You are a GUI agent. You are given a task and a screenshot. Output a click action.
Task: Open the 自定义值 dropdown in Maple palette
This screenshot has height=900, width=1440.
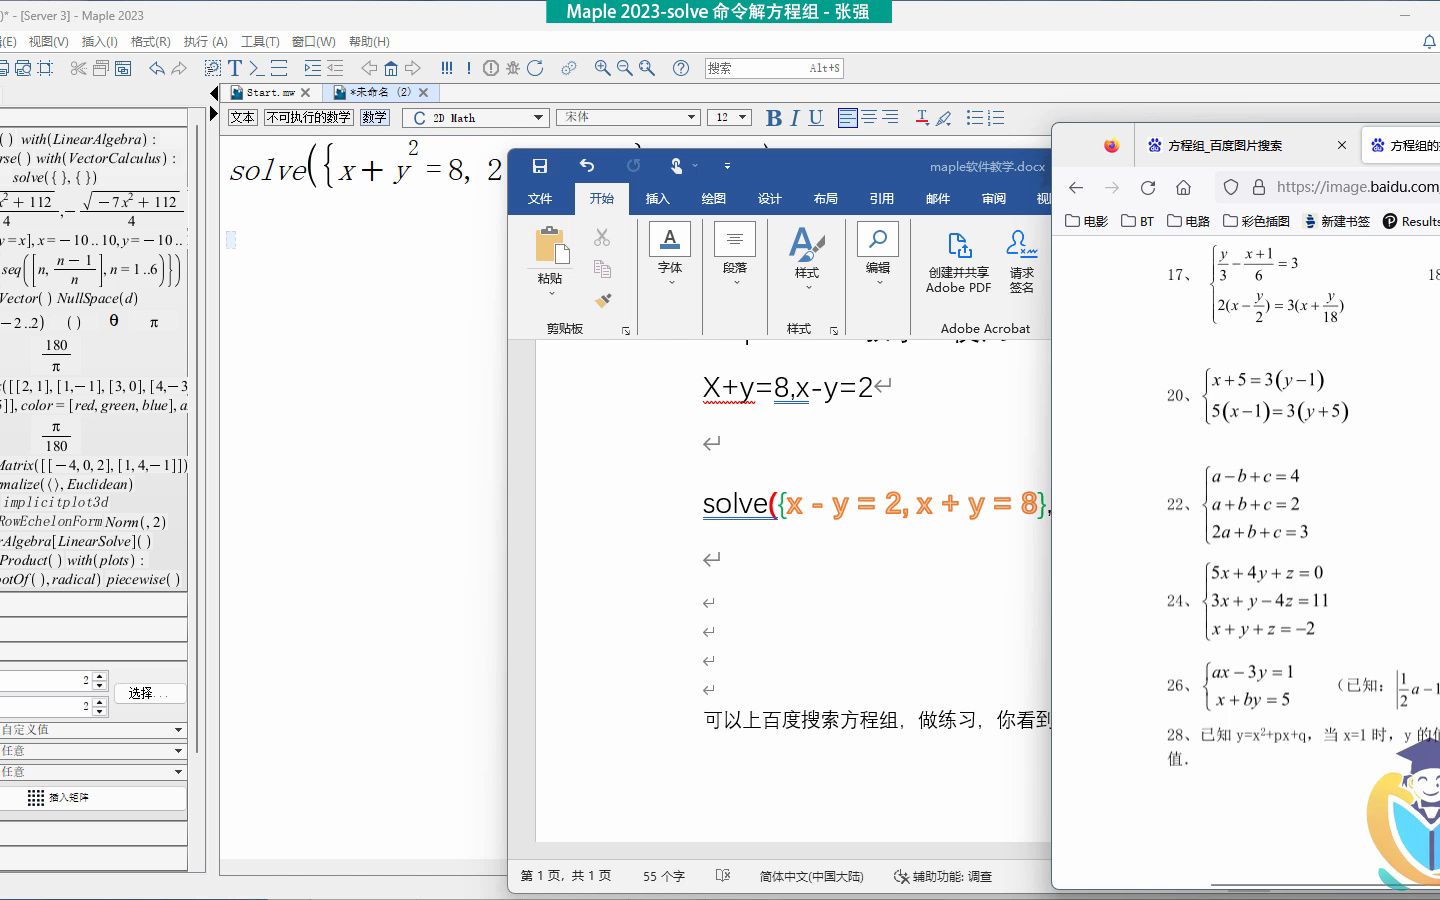pos(93,730)
